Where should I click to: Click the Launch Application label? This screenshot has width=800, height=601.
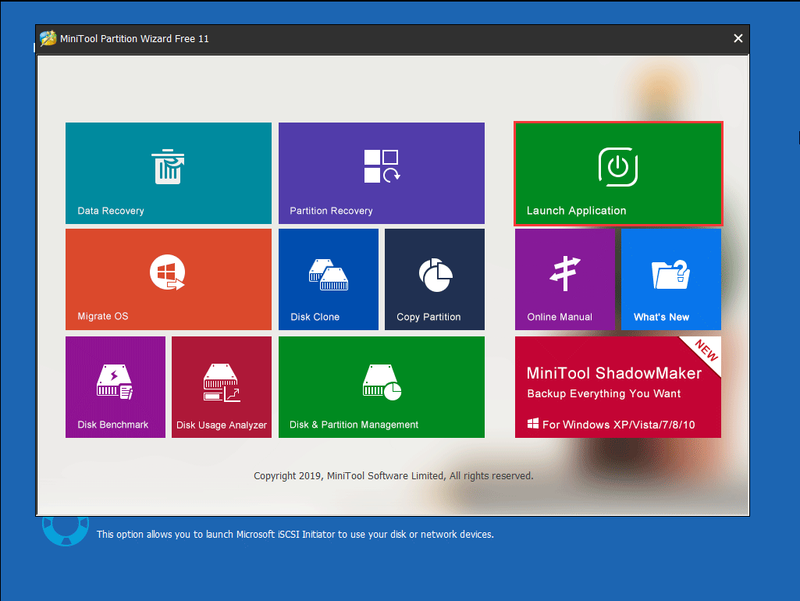[x=576, y=211]
